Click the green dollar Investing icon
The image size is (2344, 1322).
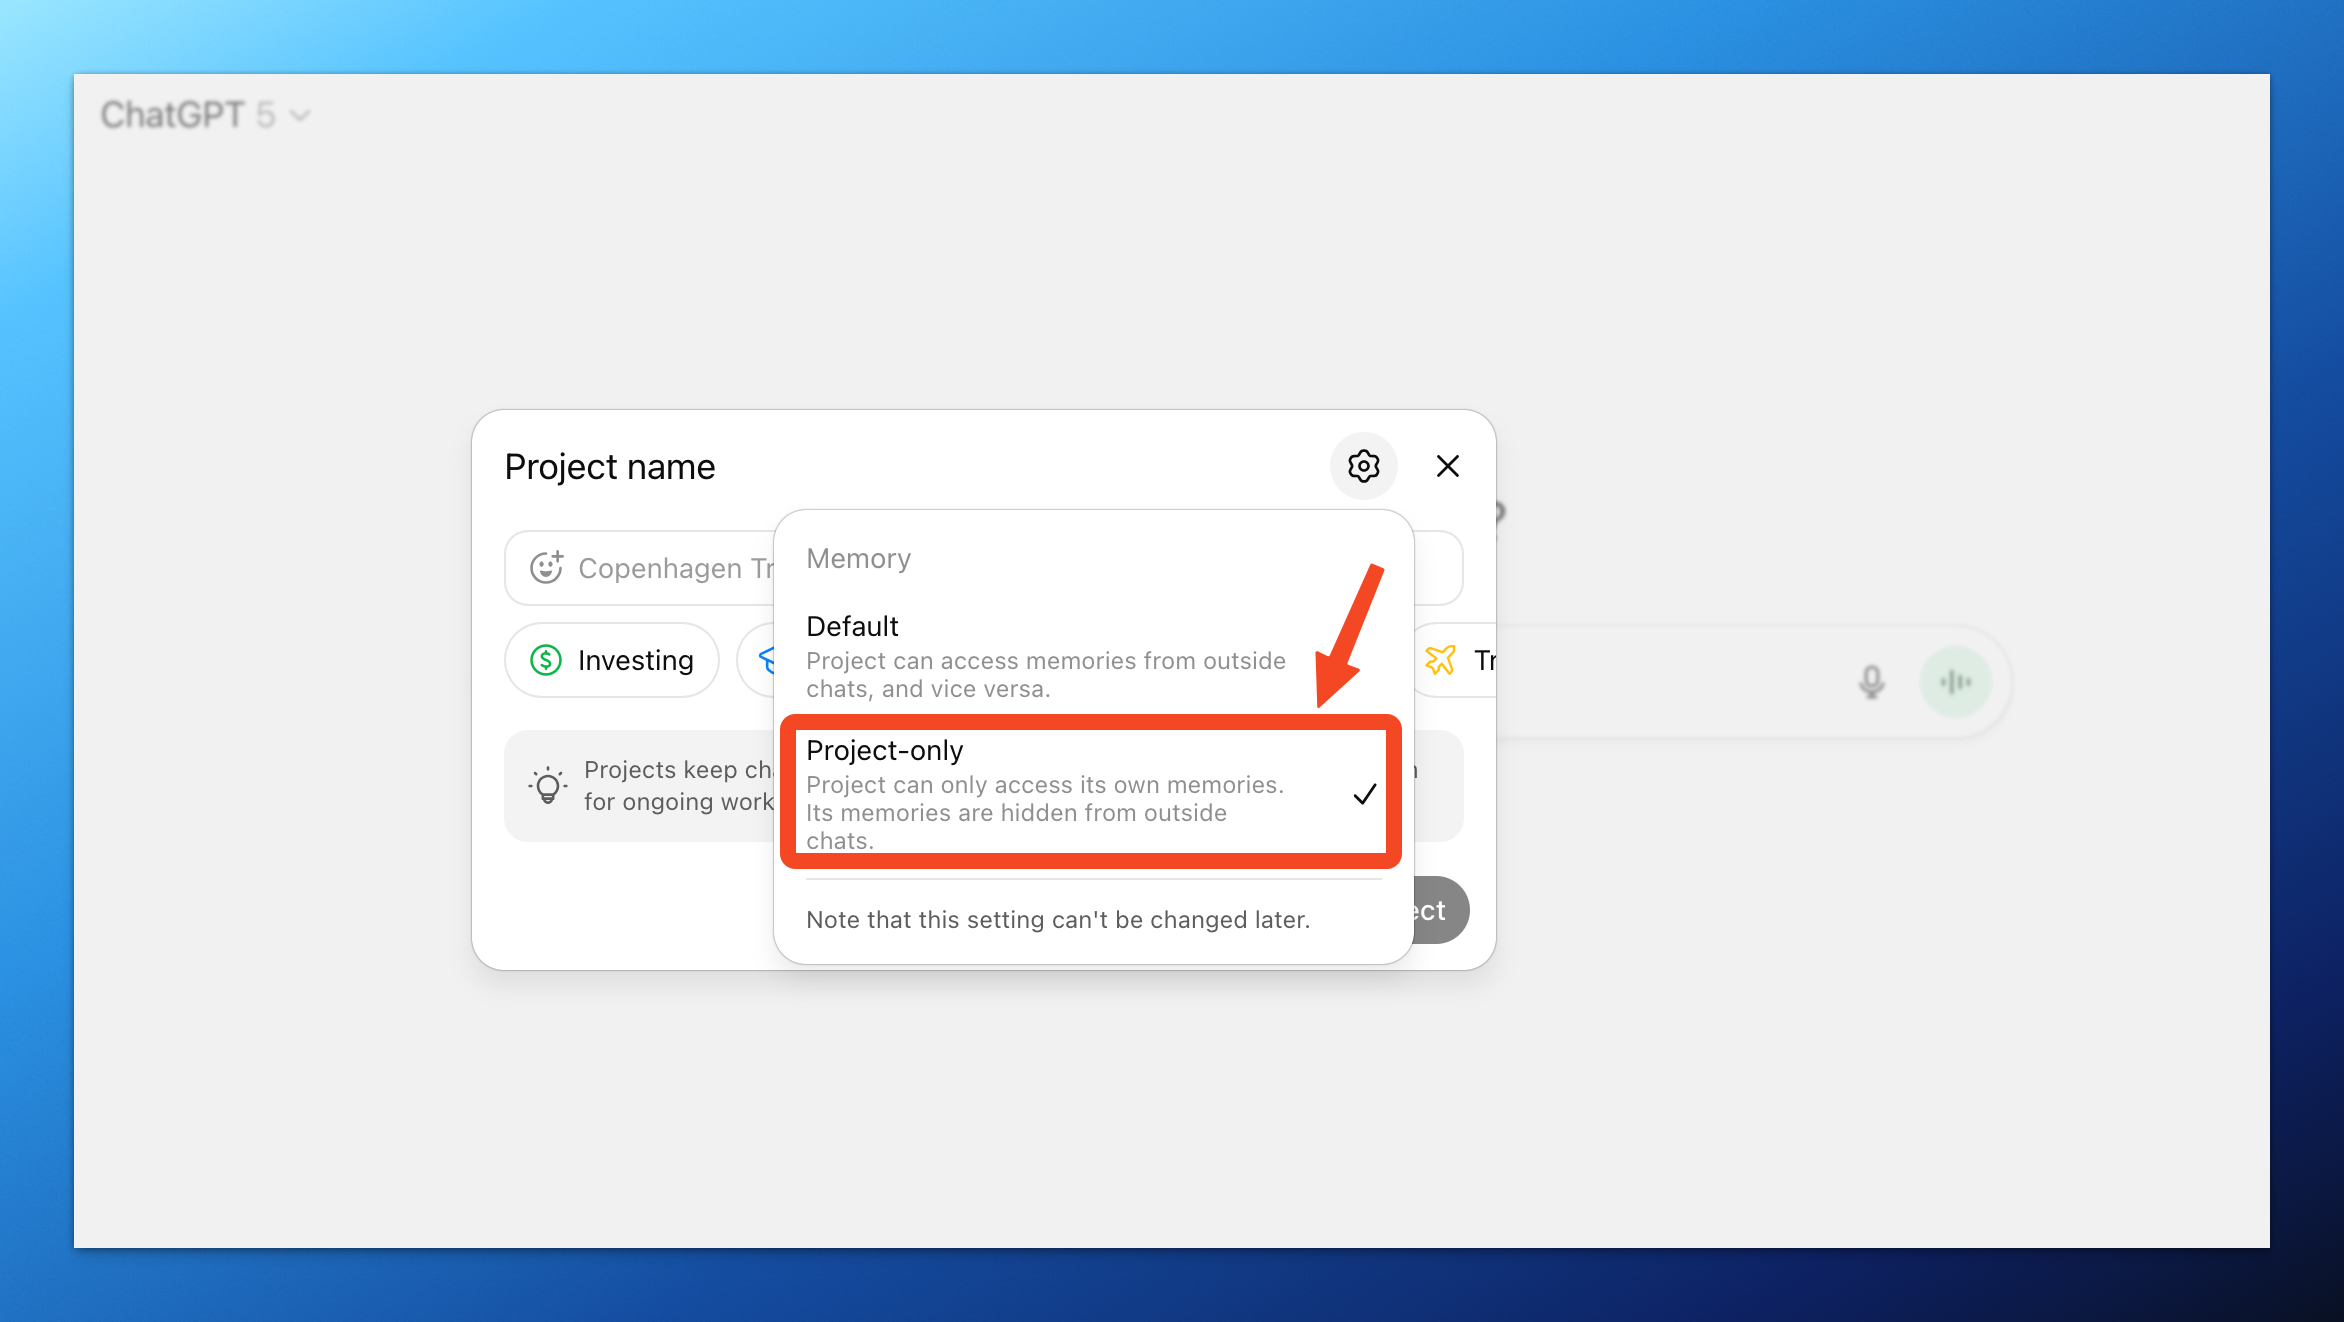(546, 660)
